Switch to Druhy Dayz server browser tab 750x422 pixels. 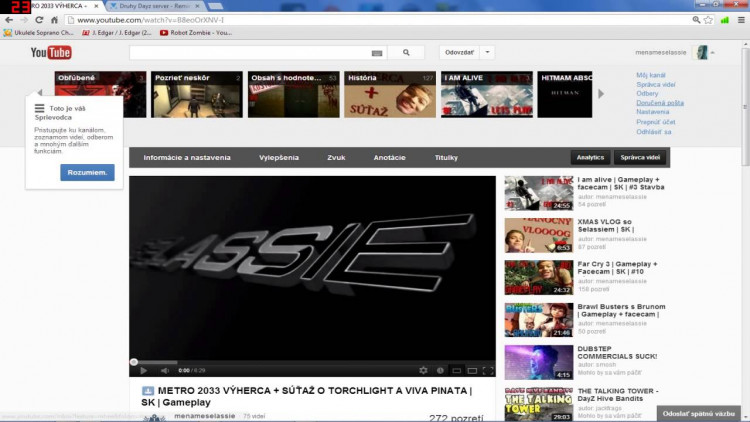click(154, 6)
